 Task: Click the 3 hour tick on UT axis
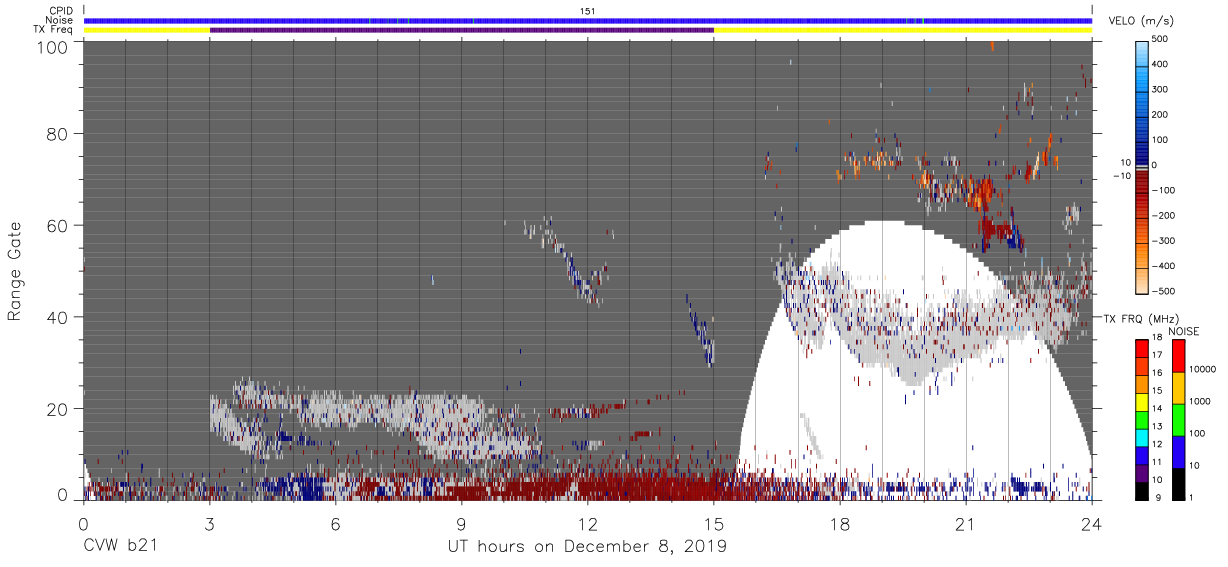tap(209, 525)
